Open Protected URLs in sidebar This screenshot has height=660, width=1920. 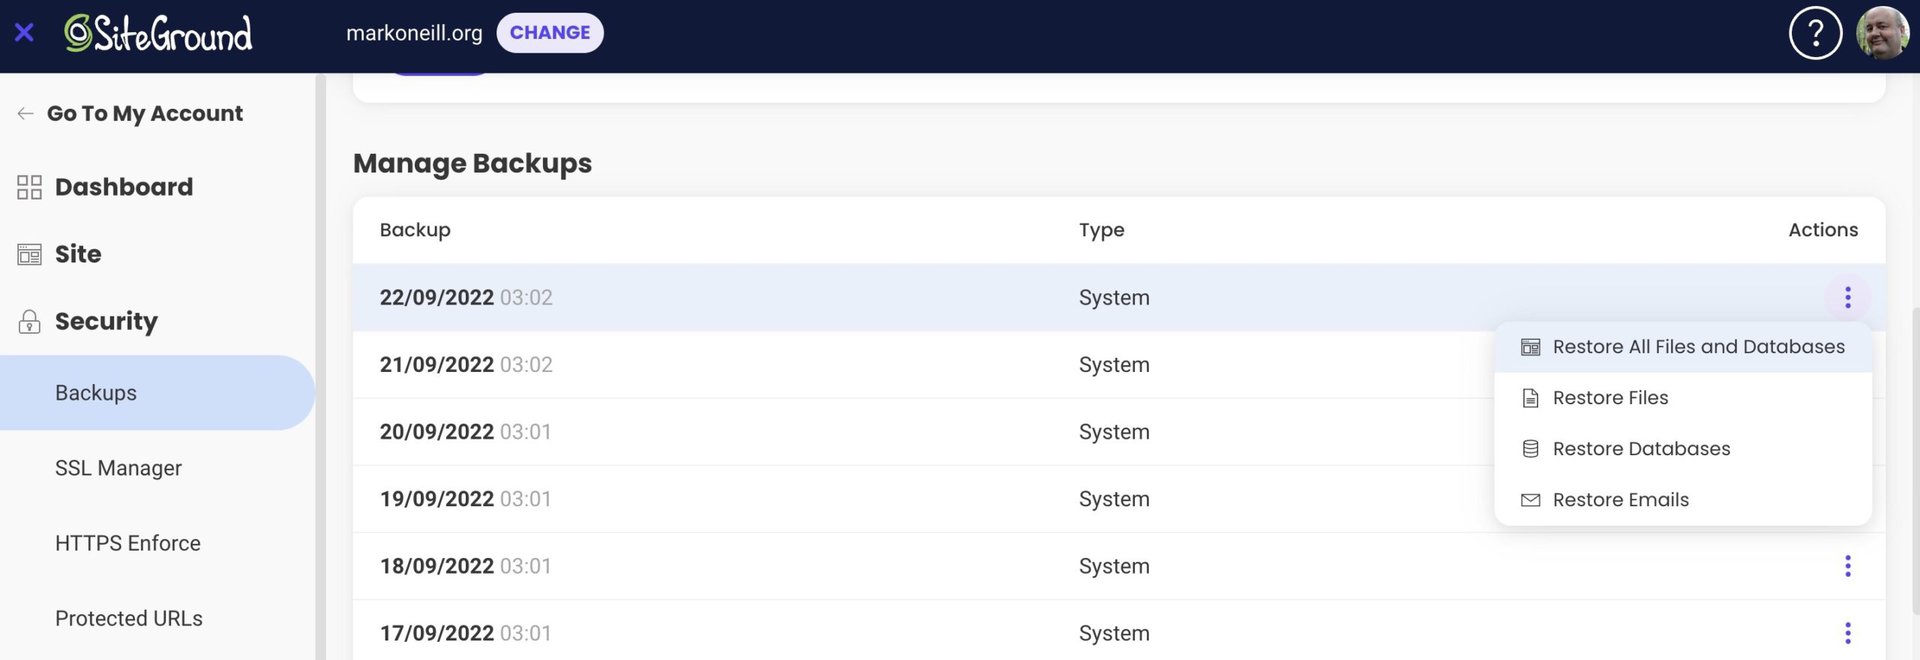point(129,618)
